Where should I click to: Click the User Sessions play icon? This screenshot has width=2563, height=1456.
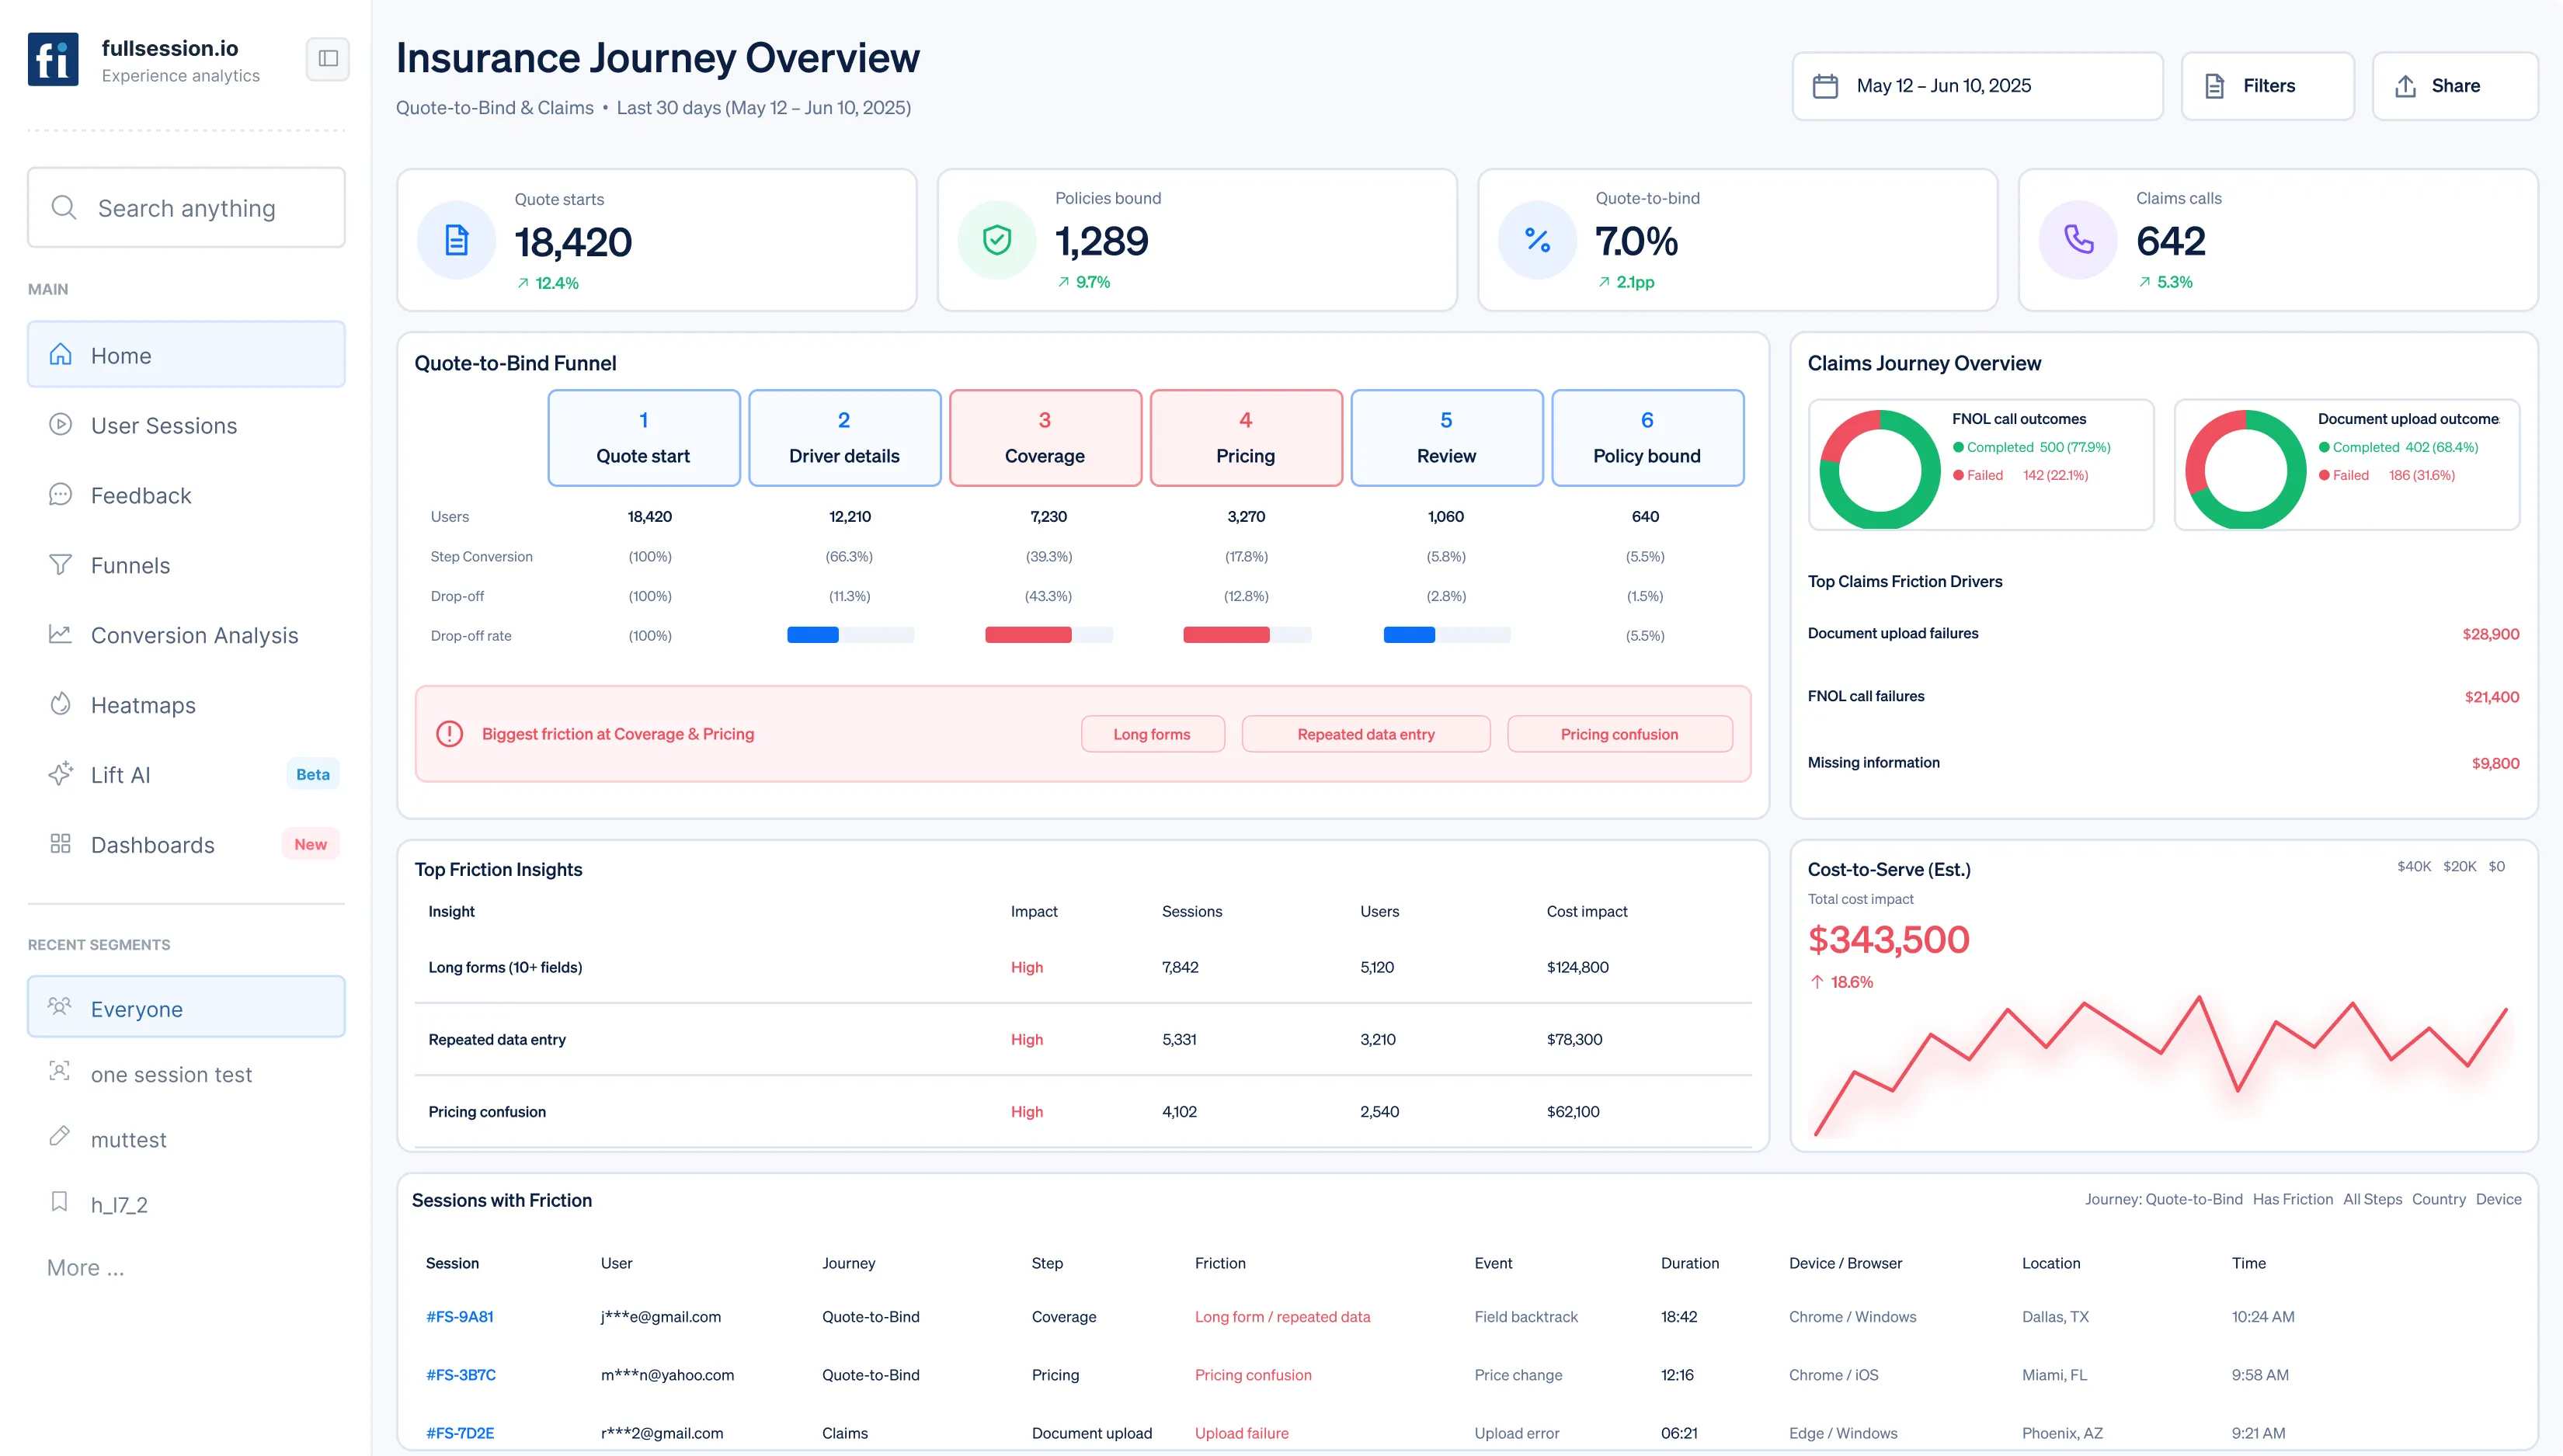[60, 425]
